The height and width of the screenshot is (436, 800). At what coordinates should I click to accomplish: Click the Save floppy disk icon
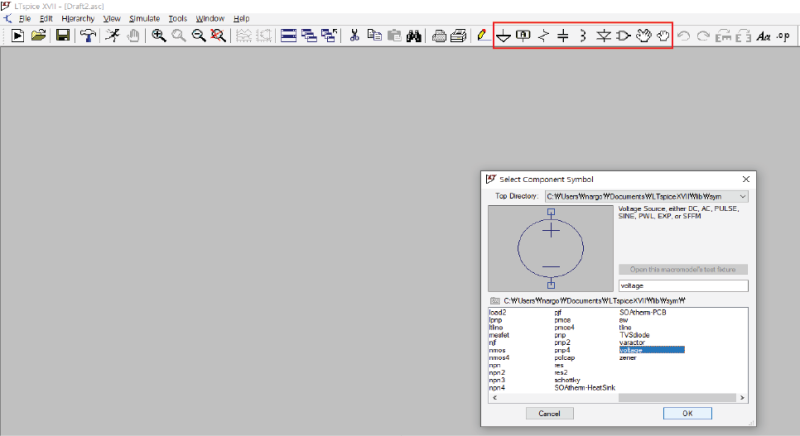coord(62,36)
